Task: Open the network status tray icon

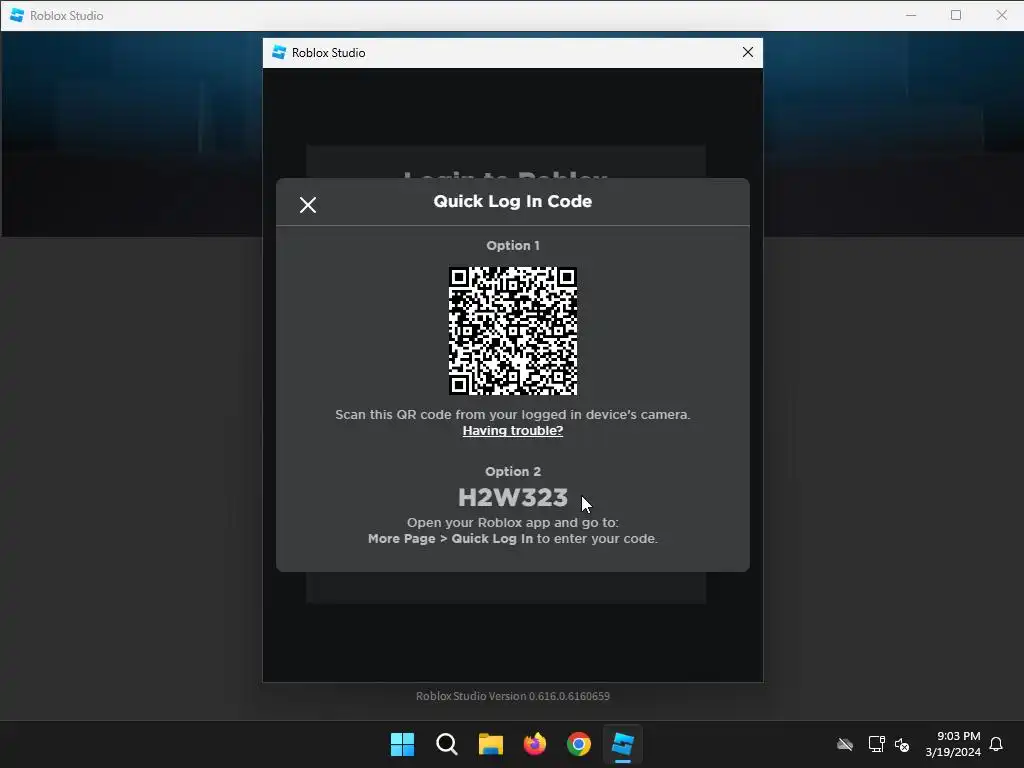Action: tap(876, 744)
